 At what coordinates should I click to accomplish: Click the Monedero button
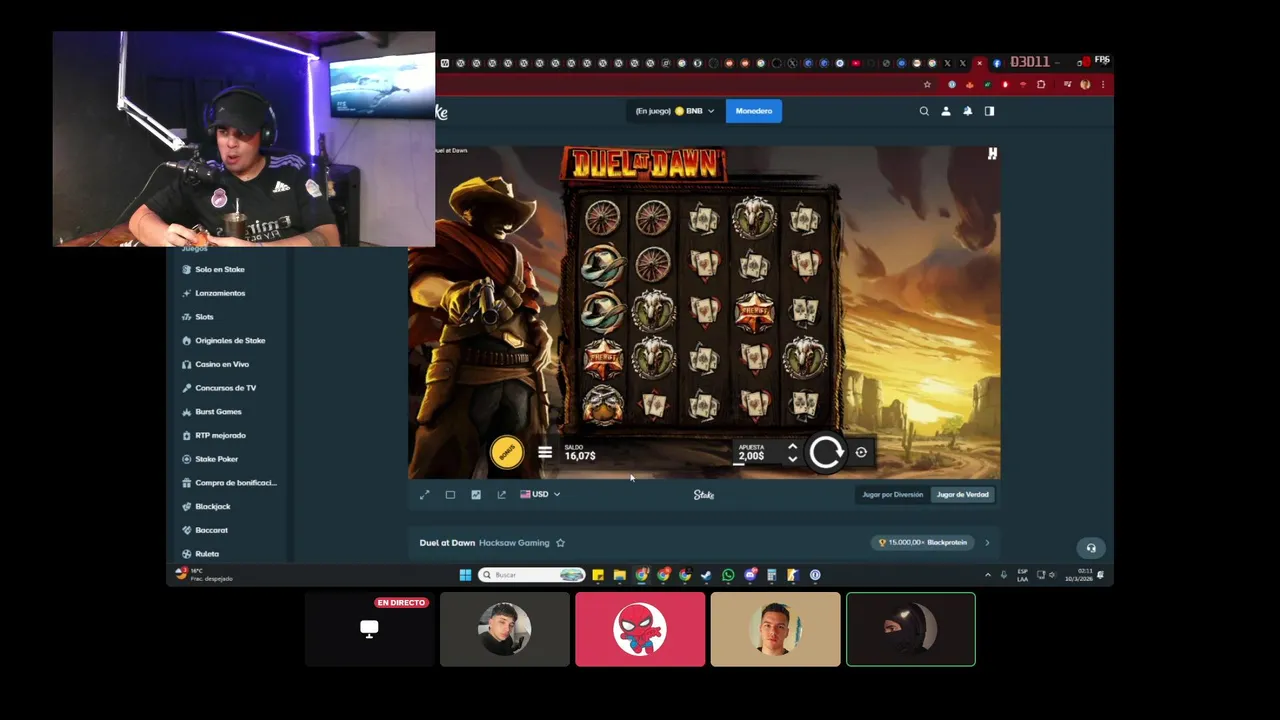[754, 111]
